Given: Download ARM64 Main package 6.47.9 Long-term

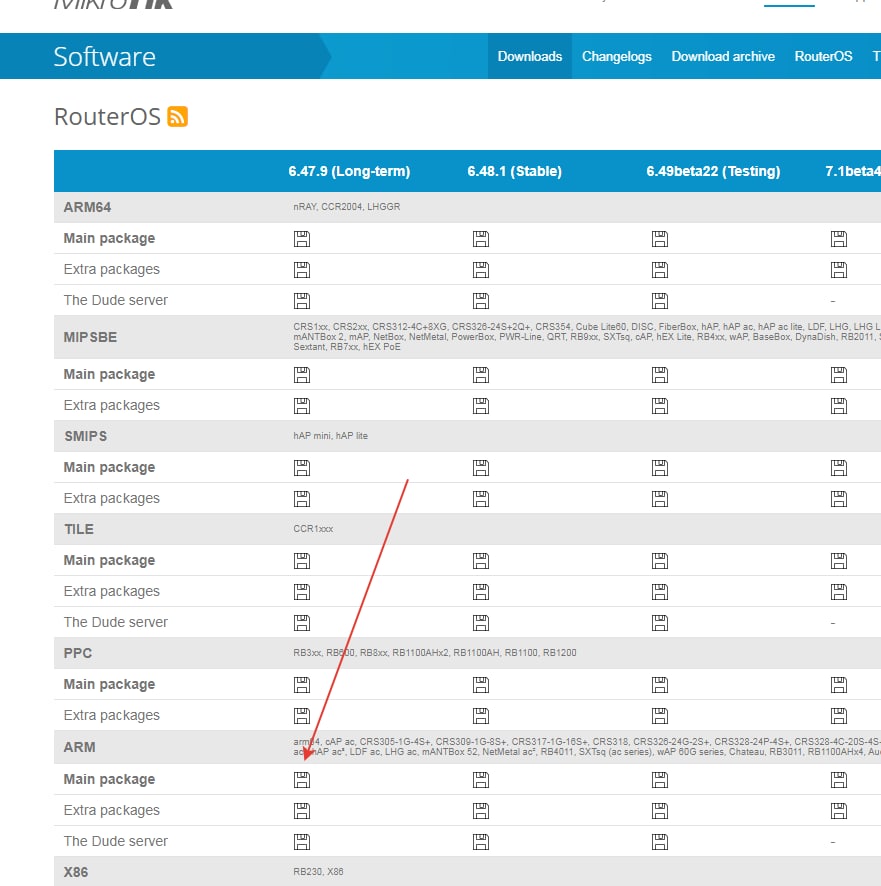Looking at the screenshot, I should (302, 239).
